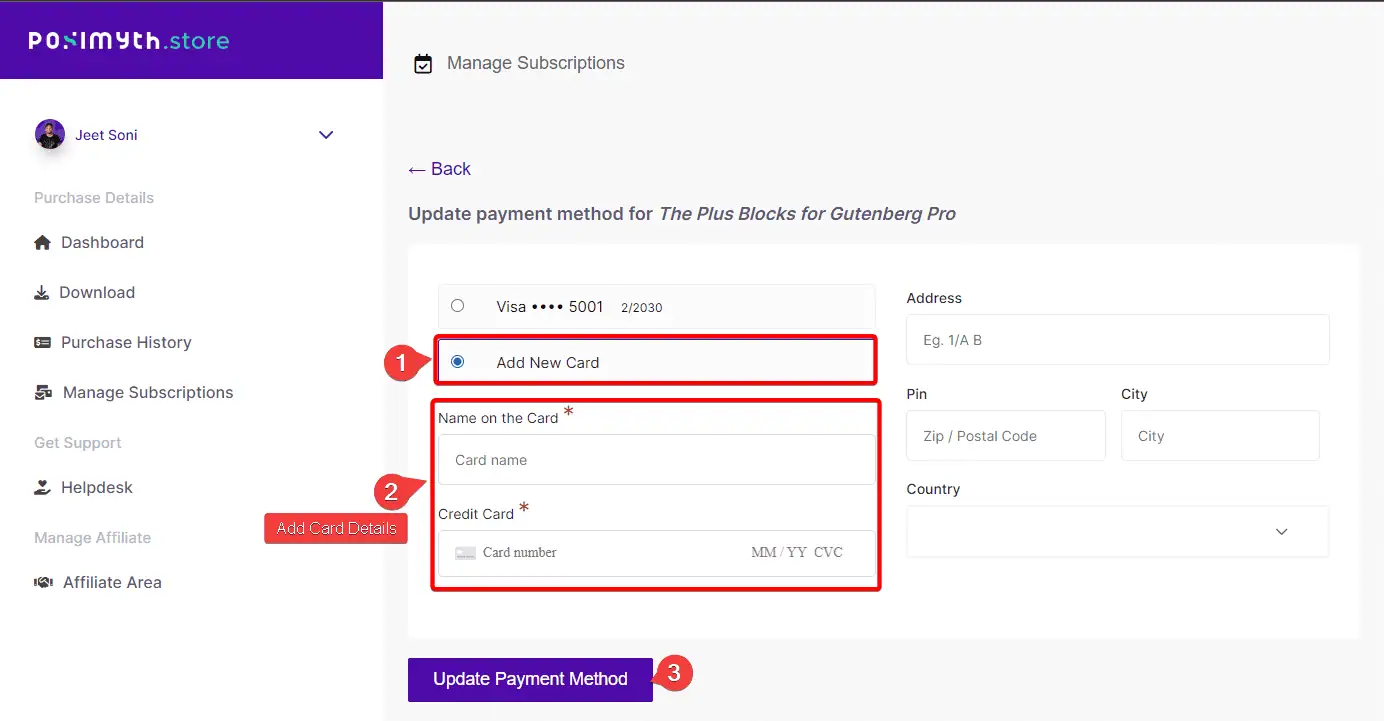This screenshot has height=721, width=1384.
Task: Click the Back link
Action: coord(439,169)
